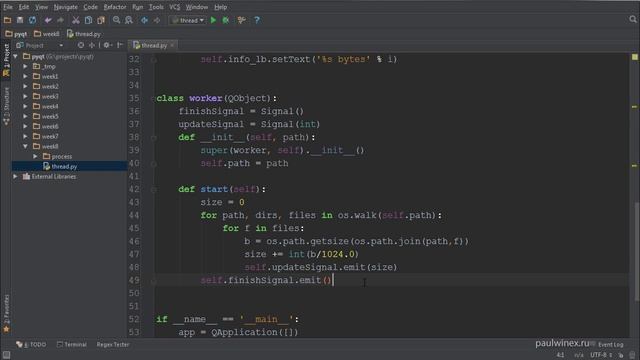
Task: Toggle the Event Log tool window
Action: pyautogui.click(x=611, y=345)
